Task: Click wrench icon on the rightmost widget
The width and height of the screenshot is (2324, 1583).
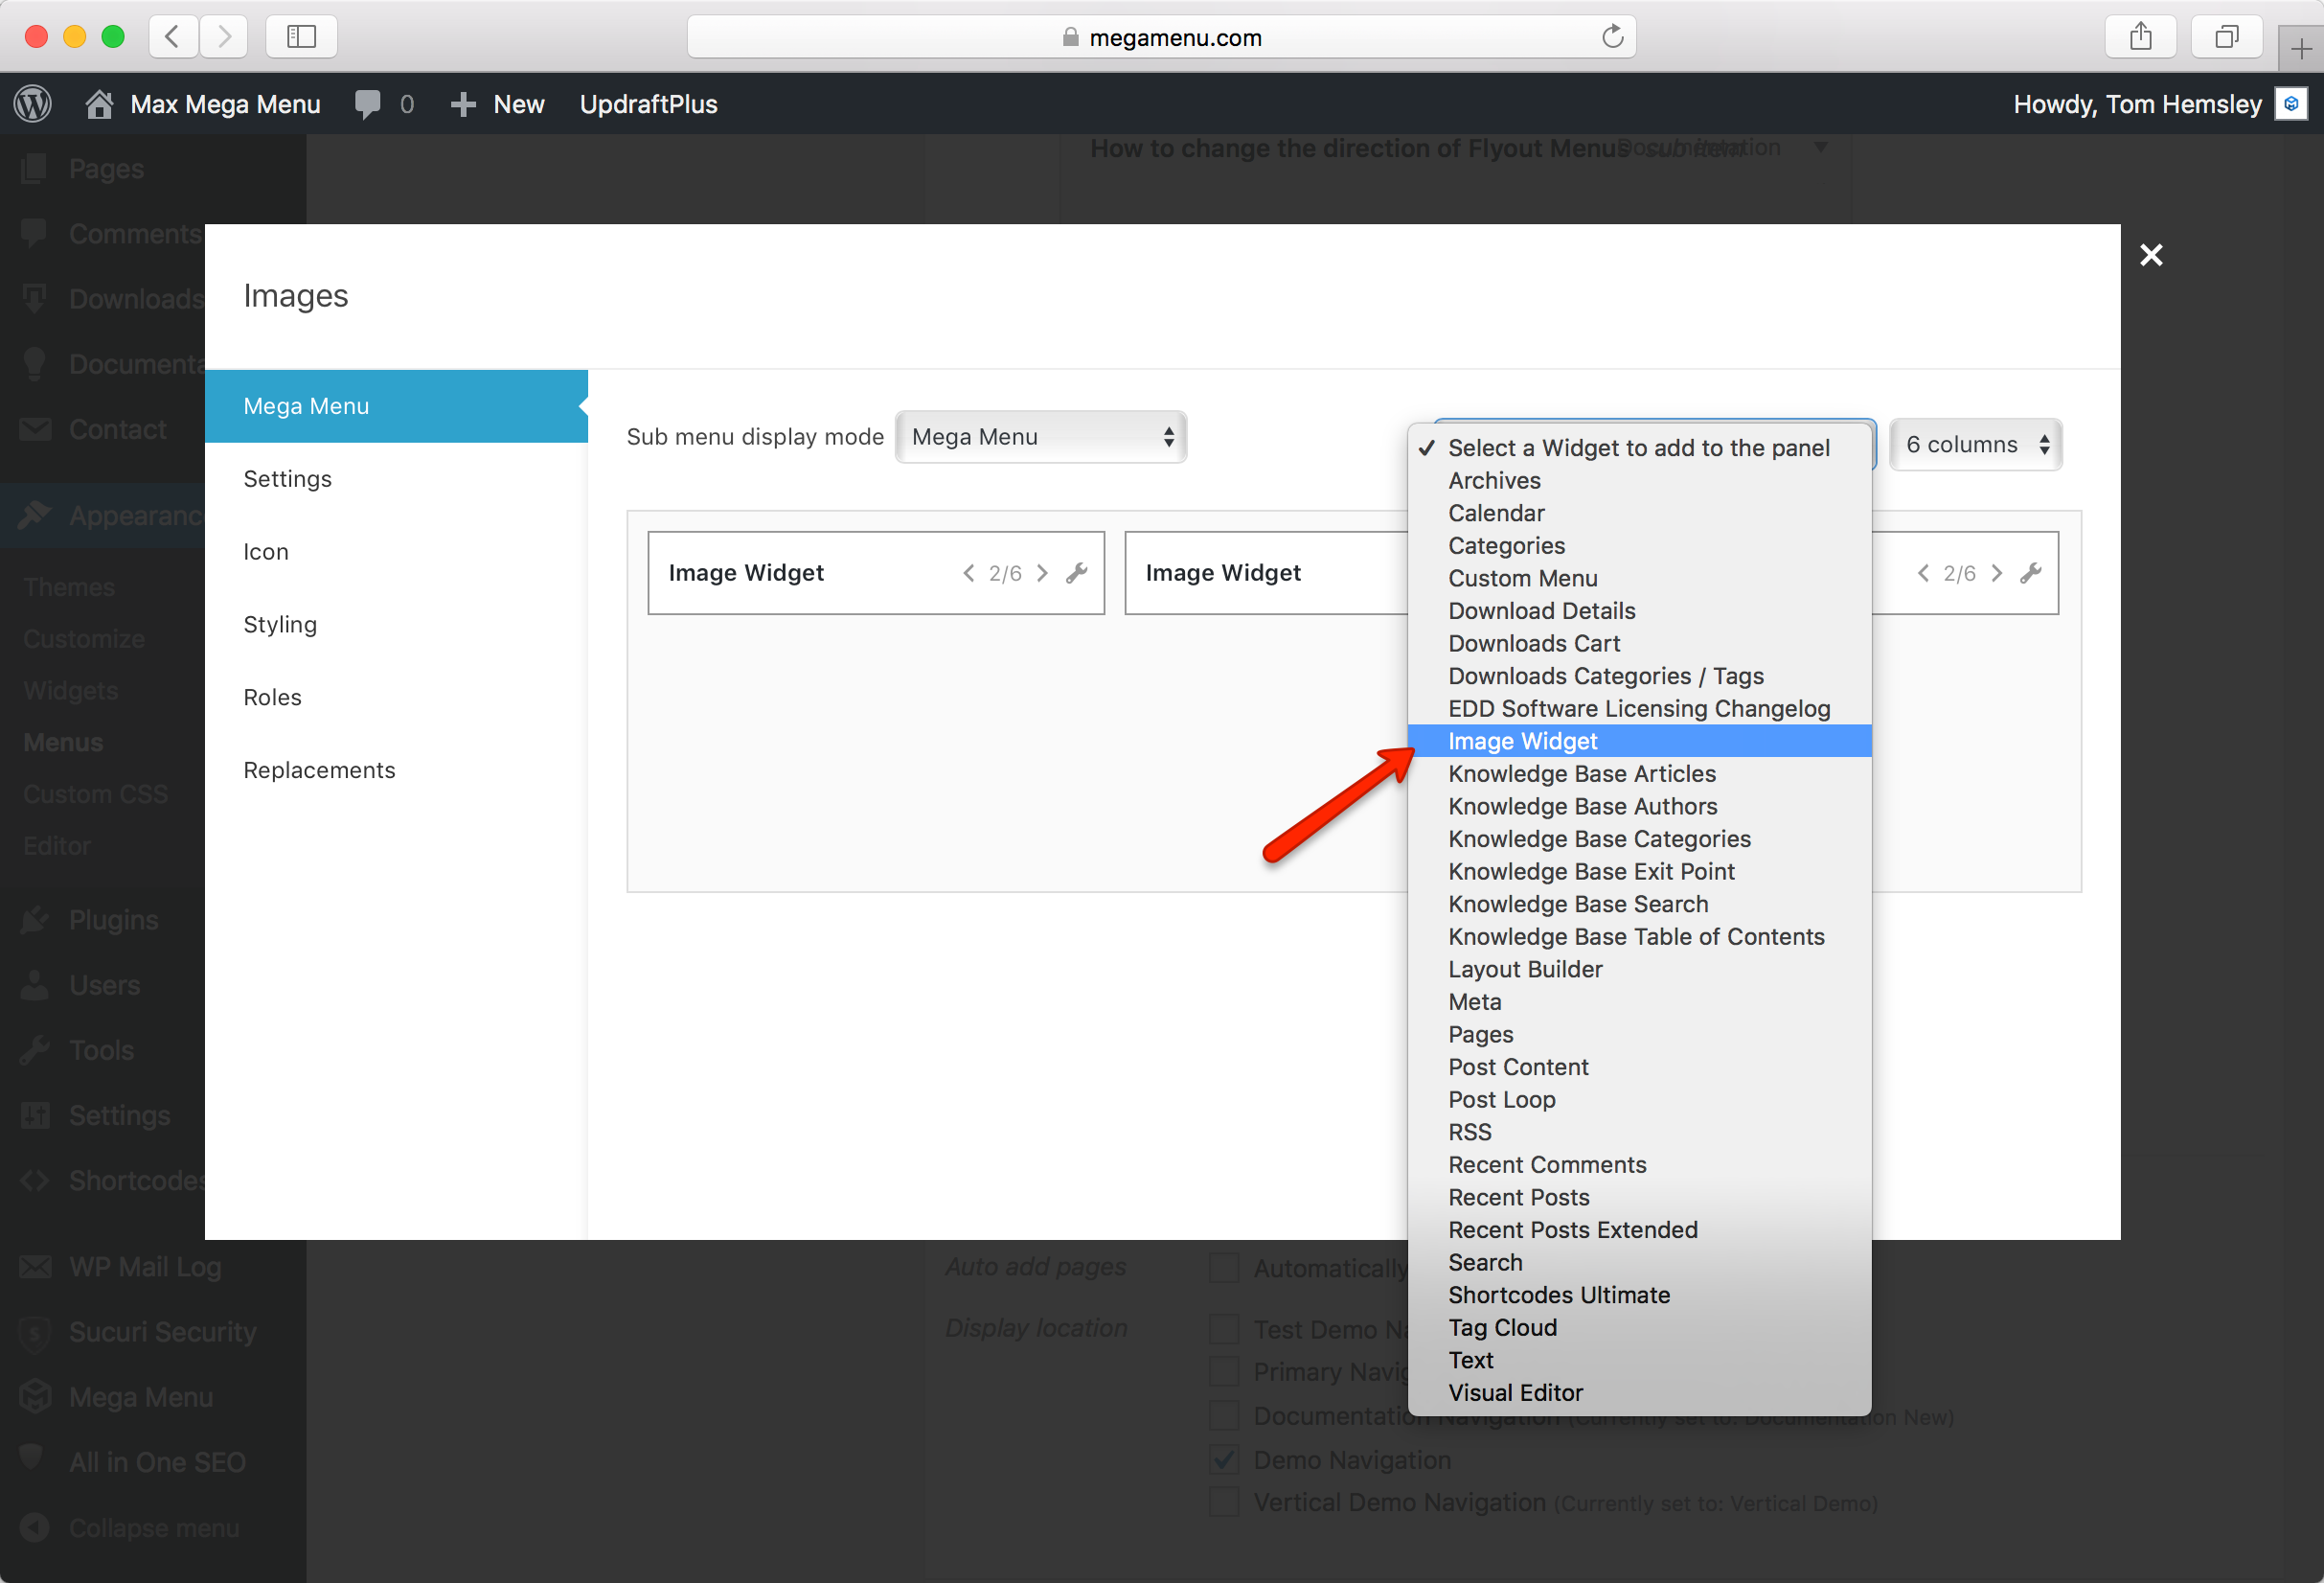Action: point(2030,573)
